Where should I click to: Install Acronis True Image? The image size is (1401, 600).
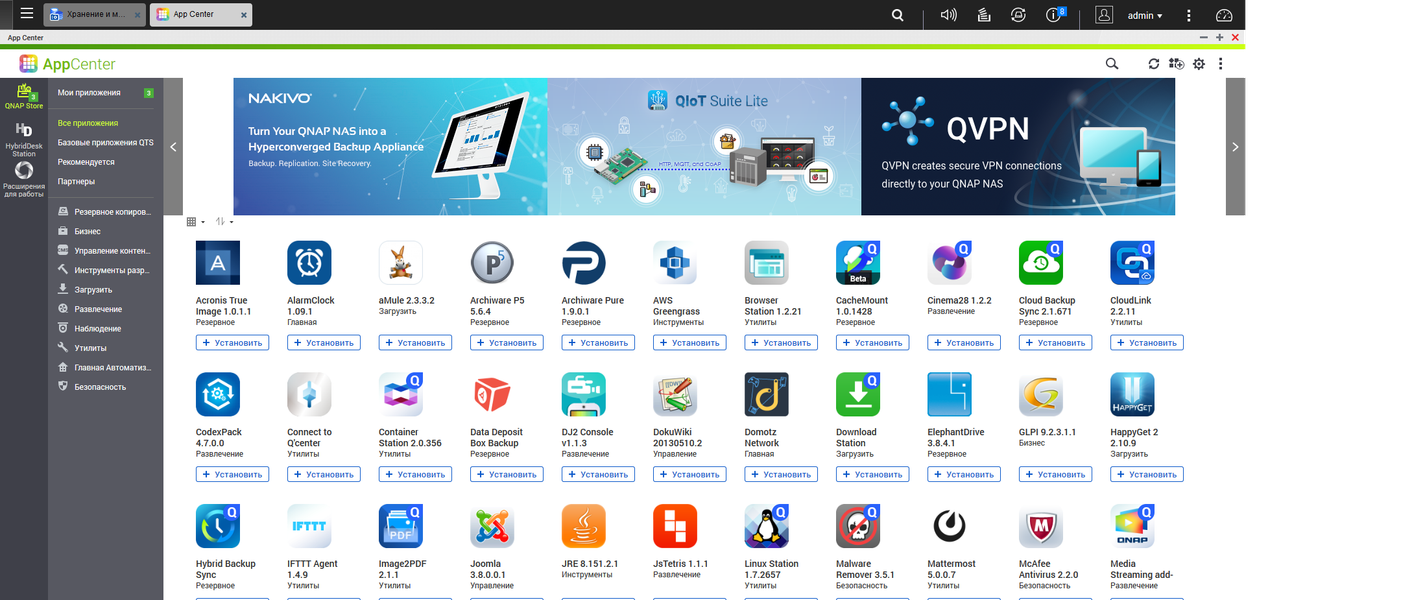(x=232, y=343)
